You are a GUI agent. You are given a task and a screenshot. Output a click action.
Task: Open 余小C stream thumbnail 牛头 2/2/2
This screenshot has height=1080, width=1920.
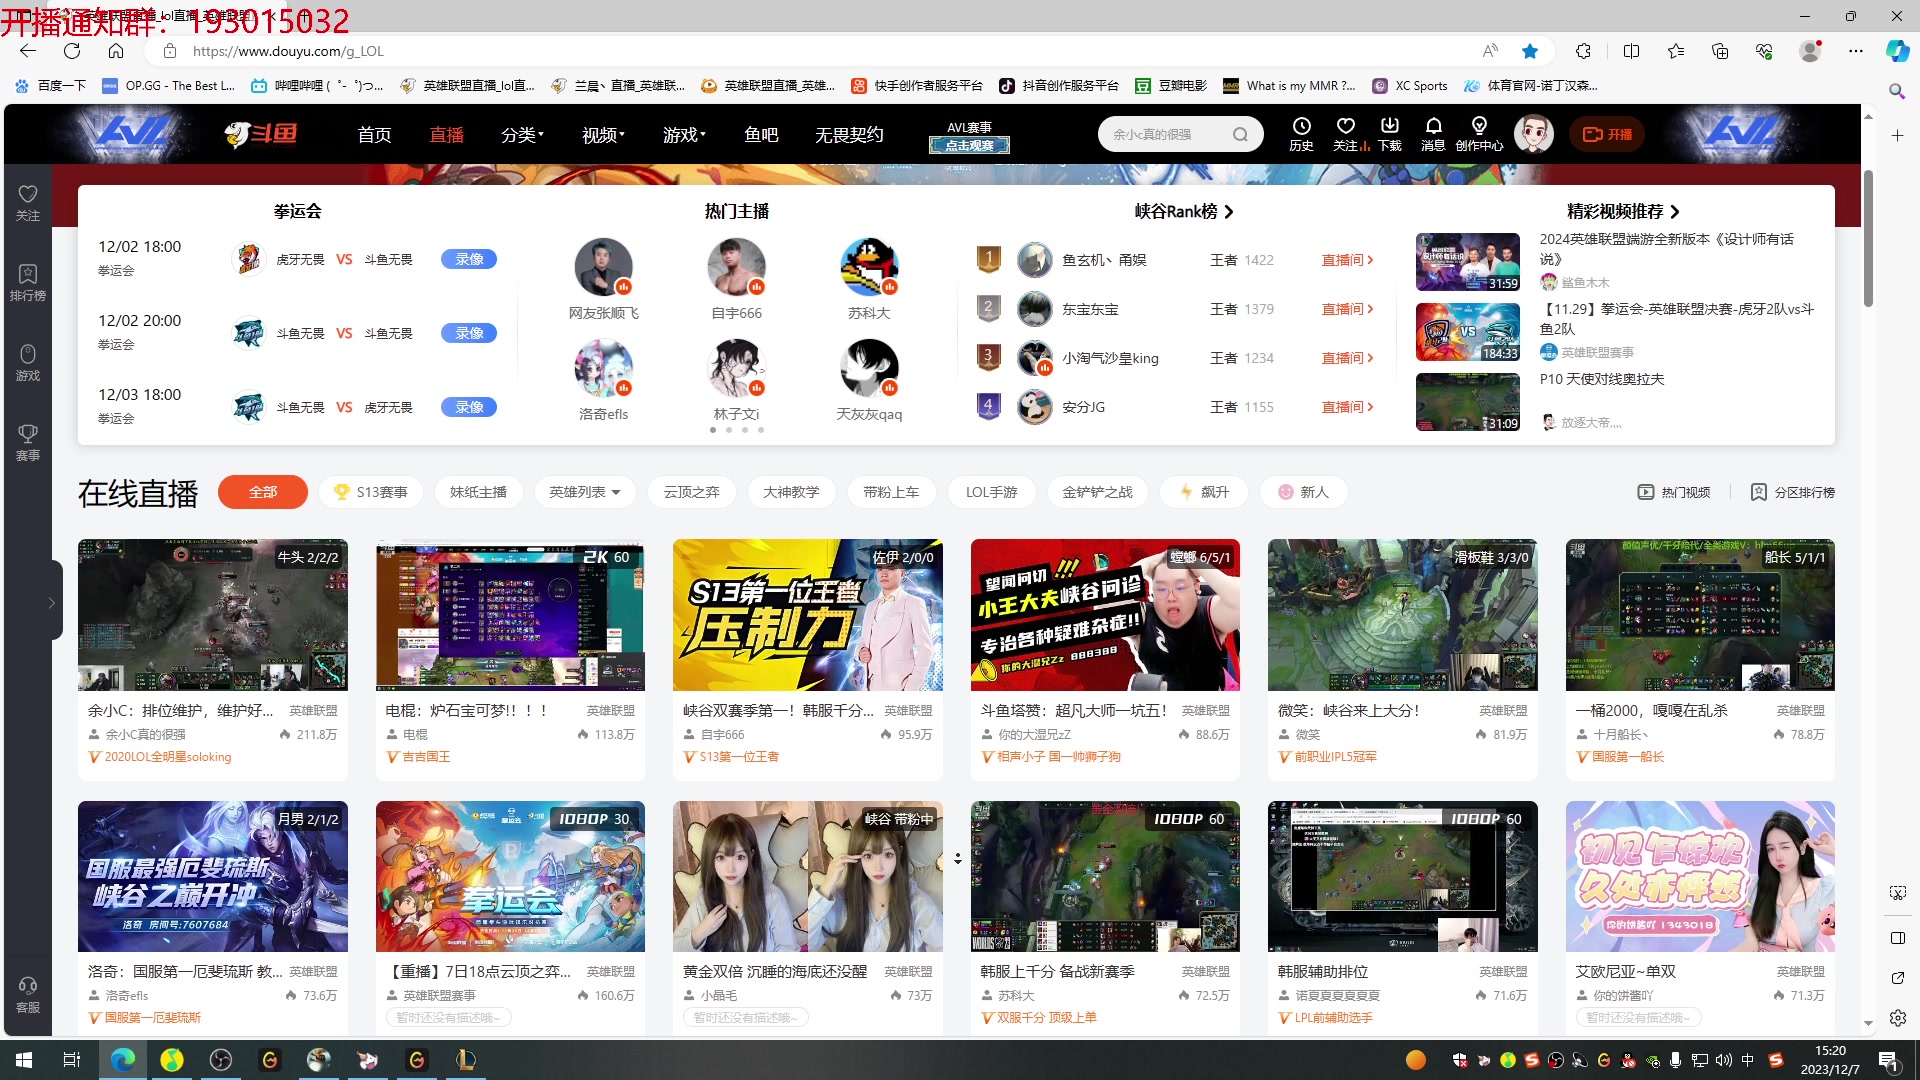[x=213, y=615]
